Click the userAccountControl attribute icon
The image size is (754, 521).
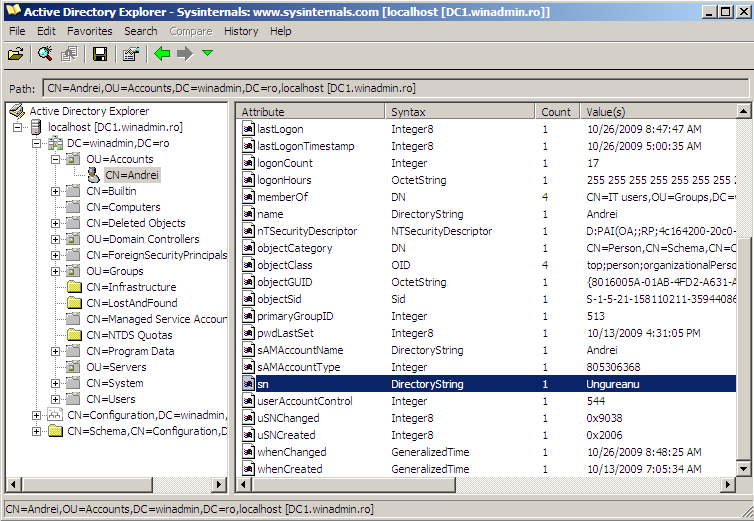click(248, 401)
